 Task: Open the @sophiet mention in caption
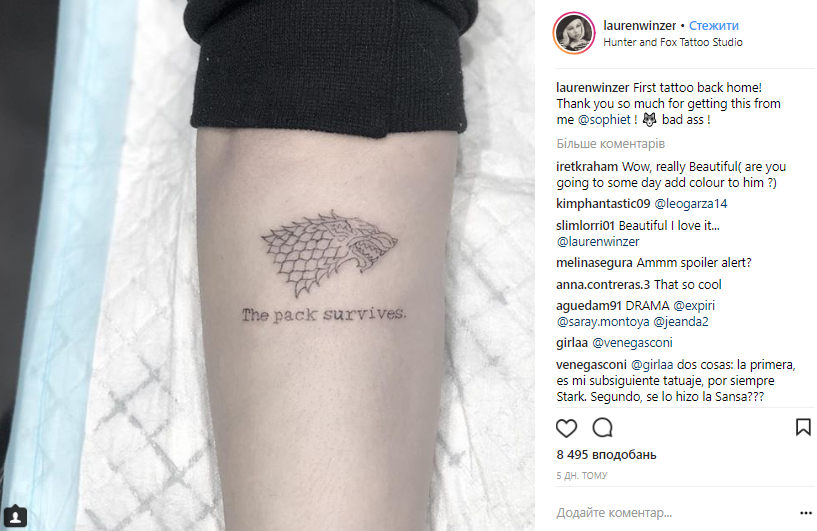[604, 120]
